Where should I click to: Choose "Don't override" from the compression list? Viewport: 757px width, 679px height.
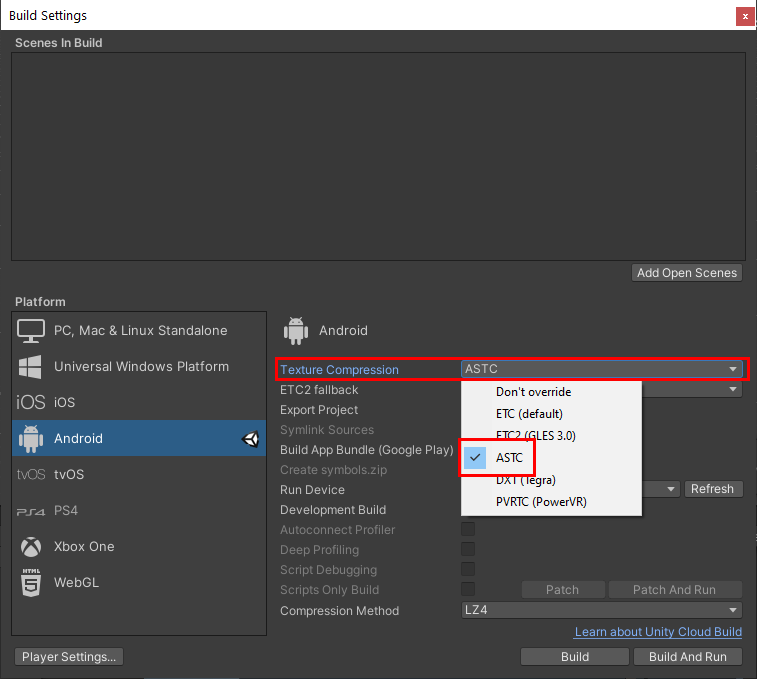click(533, 392)
